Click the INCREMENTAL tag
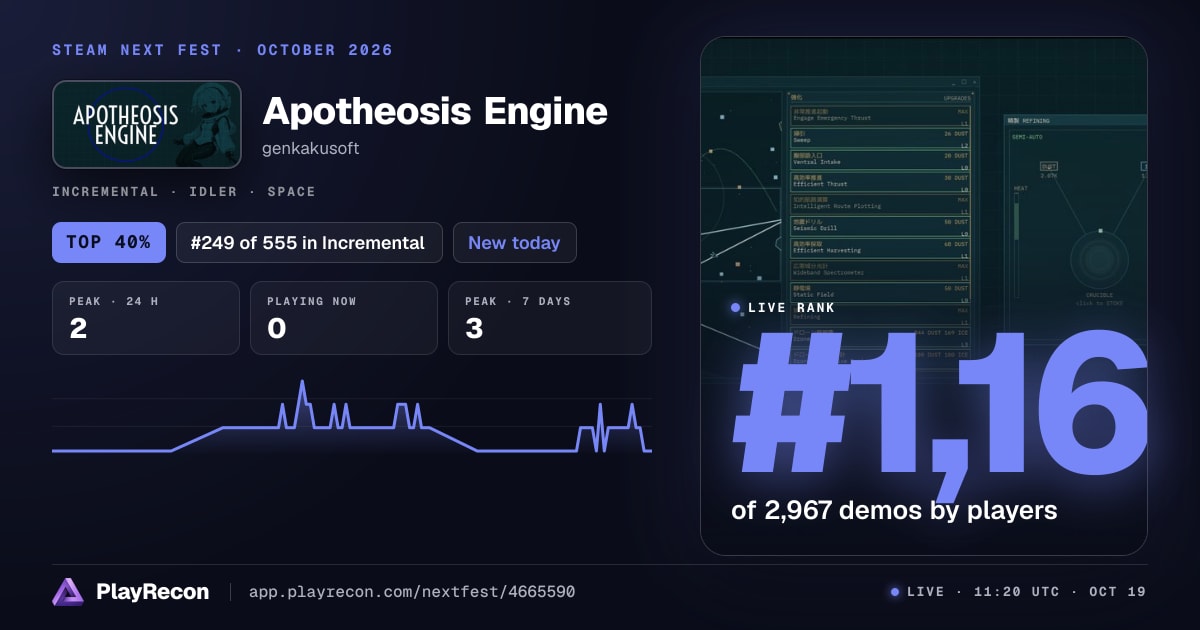 [x=105, y=191]
